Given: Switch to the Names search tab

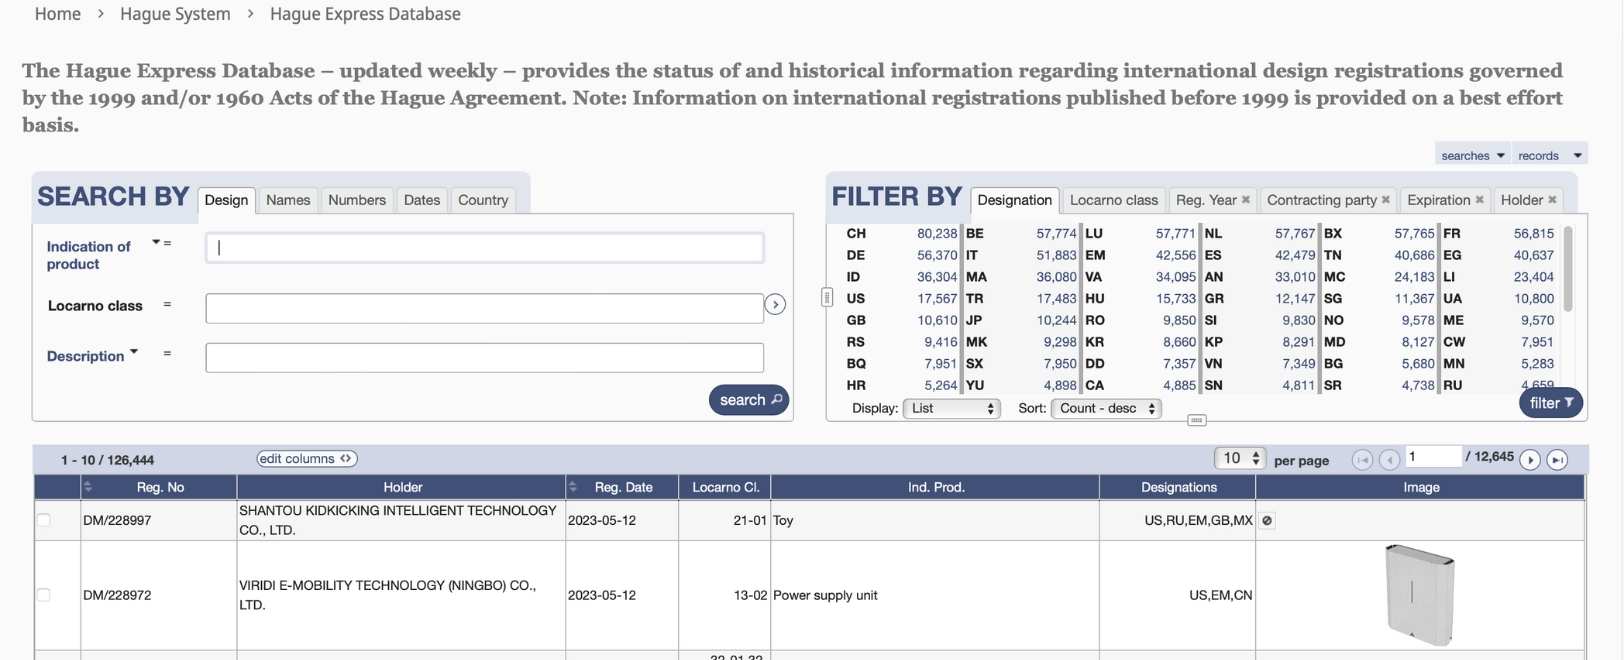Looking at the screenshot, I should [x=288, y=200].
